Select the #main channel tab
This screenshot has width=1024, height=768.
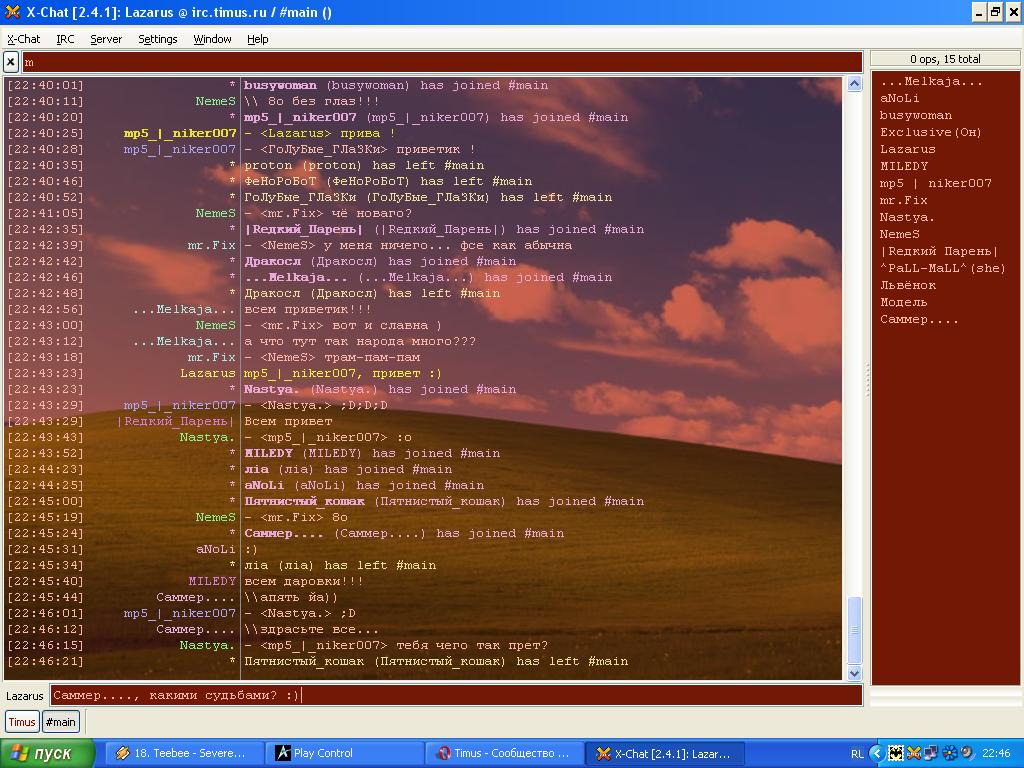click(60, 722)
